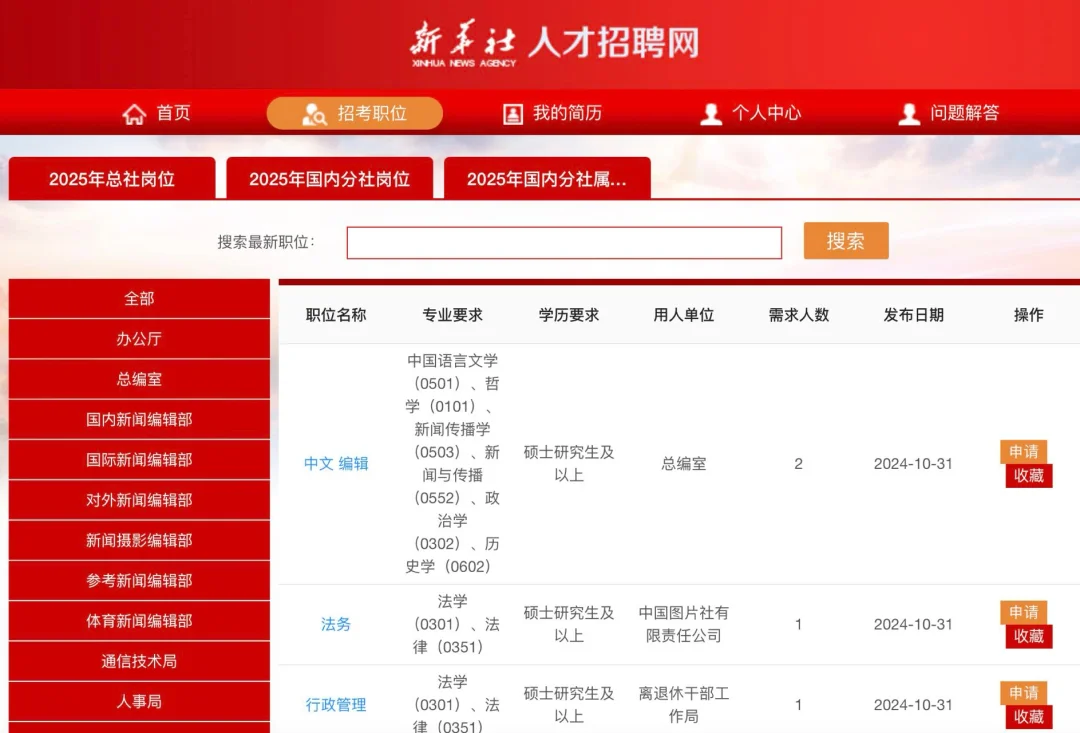Click the orange 搜索 button
Viewport: 1080px width, 733px height.
846,240
